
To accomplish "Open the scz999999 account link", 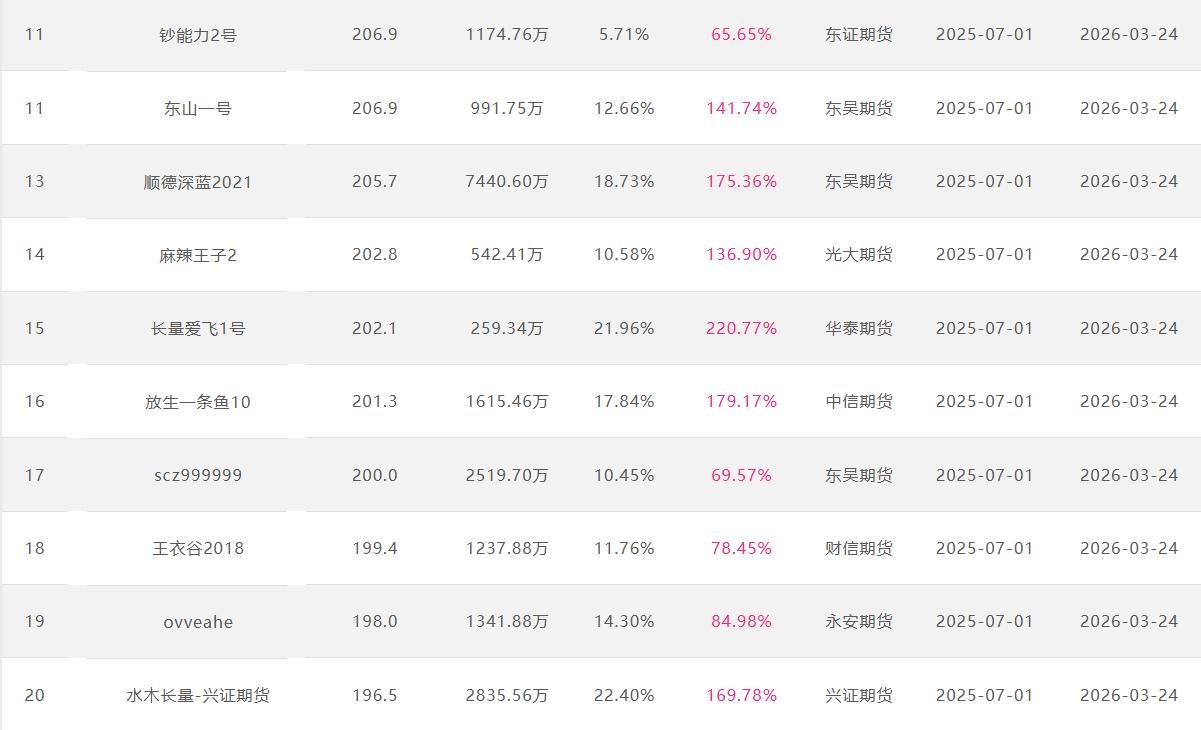I will [x=197, y=475].
